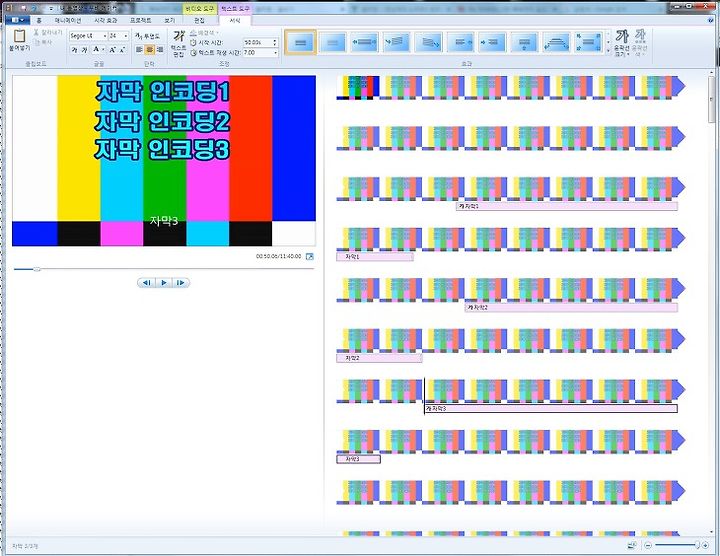Click the storyboard zoom slider

click(x=698, y=545)
